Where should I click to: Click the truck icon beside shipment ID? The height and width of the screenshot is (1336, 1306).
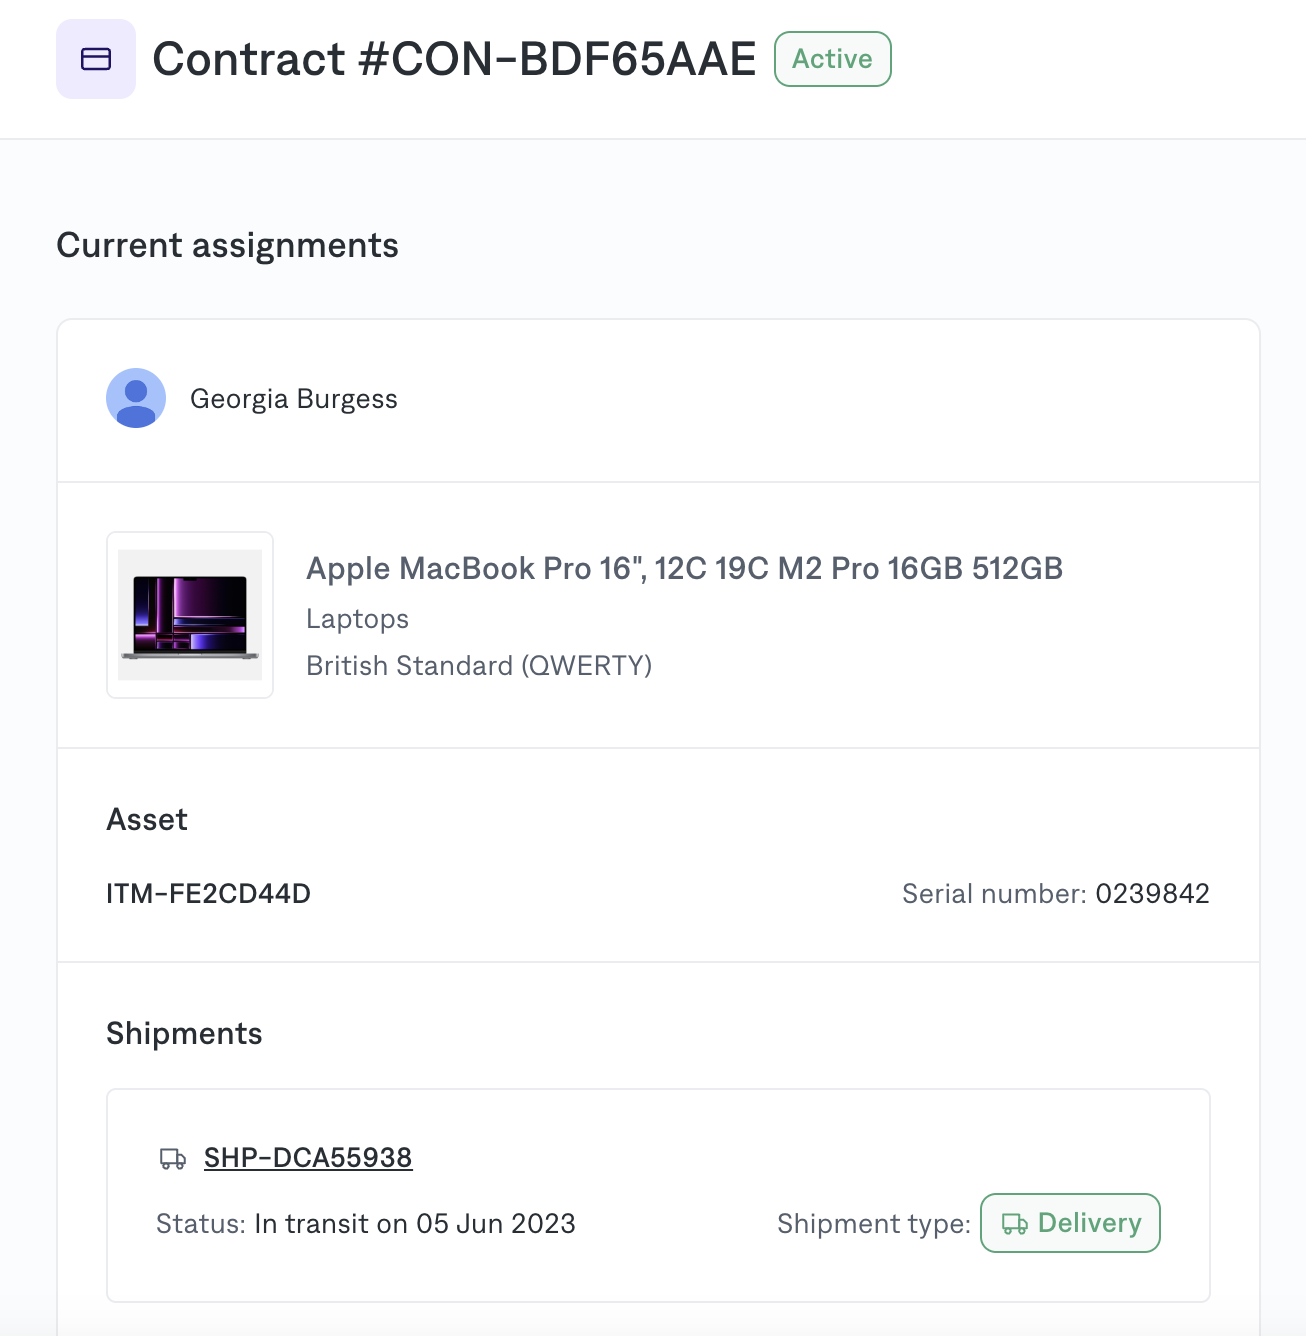[x=173, y=1158]
